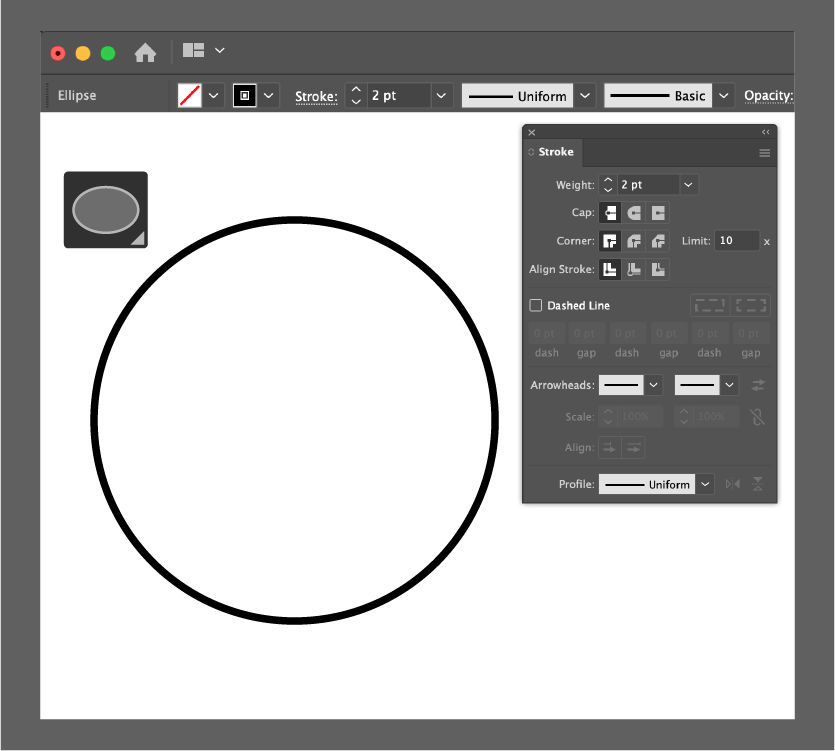
Task: Click the align dashes to corners icon
Action: [x=750, y=305]
